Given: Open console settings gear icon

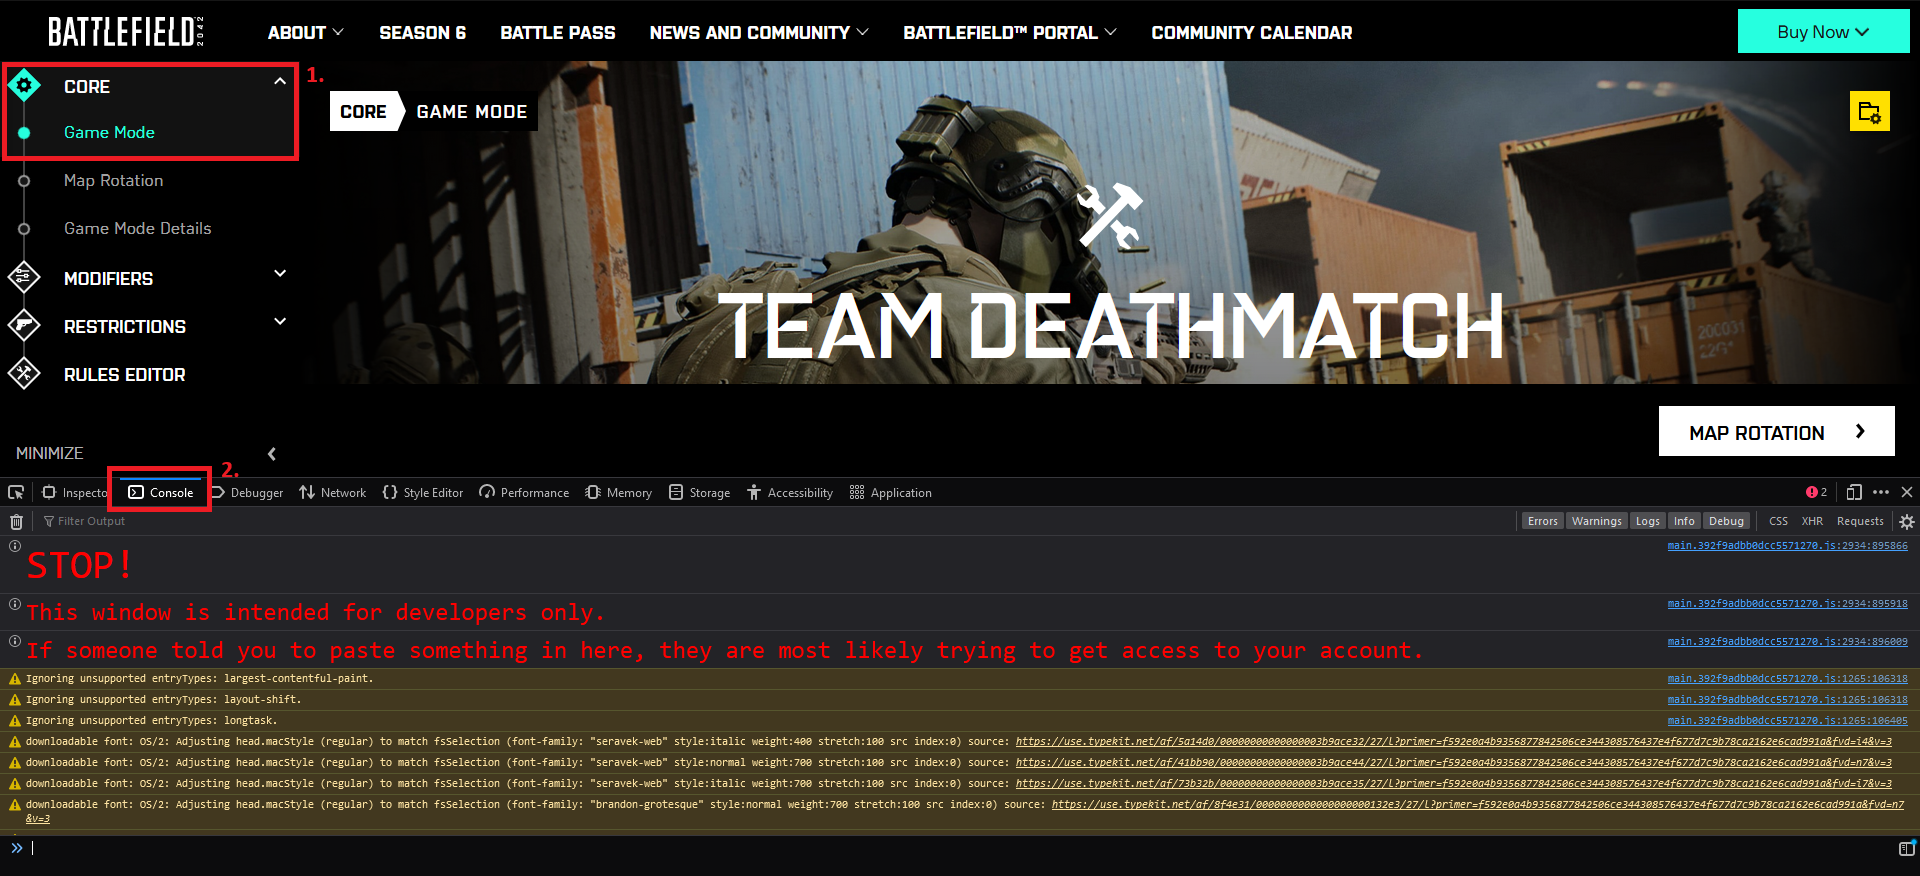Looking at the screenshot, I should point(1907,521).
